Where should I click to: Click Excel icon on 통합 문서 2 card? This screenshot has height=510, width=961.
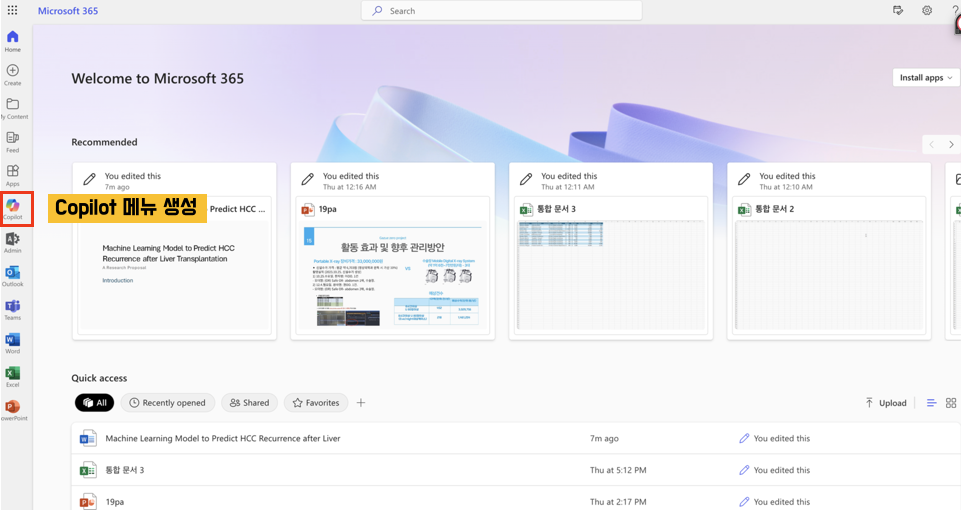744,210
